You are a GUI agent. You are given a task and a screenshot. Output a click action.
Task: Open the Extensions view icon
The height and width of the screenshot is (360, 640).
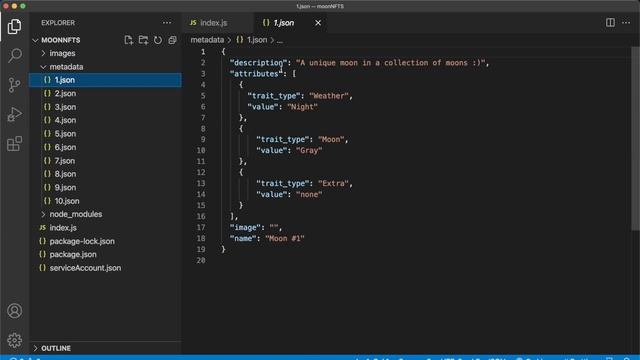point(14,144)
